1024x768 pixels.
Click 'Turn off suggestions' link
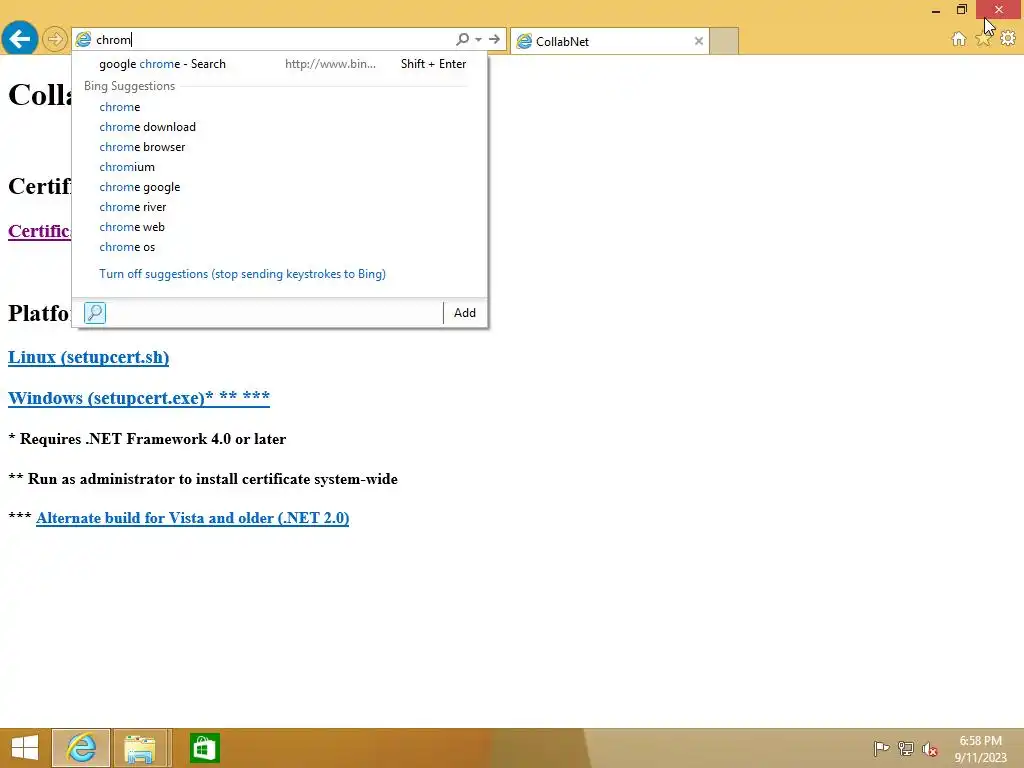tap(242, 274)
